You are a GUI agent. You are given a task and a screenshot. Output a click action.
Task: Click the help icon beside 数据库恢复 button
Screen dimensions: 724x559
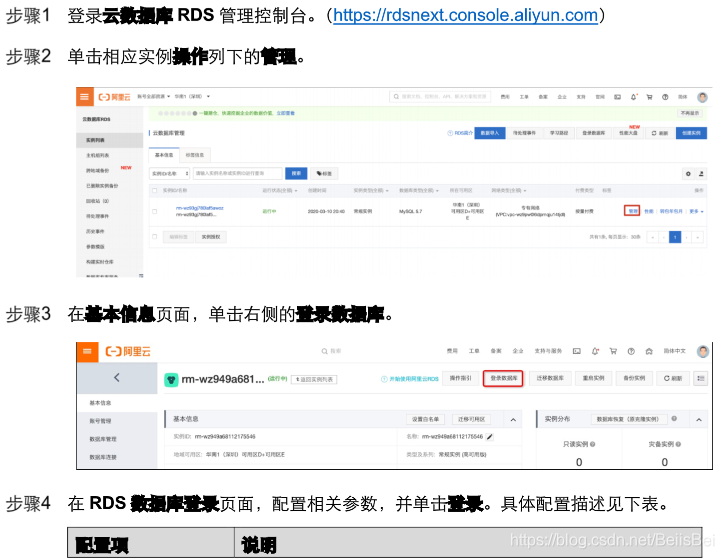click(674, 419)
